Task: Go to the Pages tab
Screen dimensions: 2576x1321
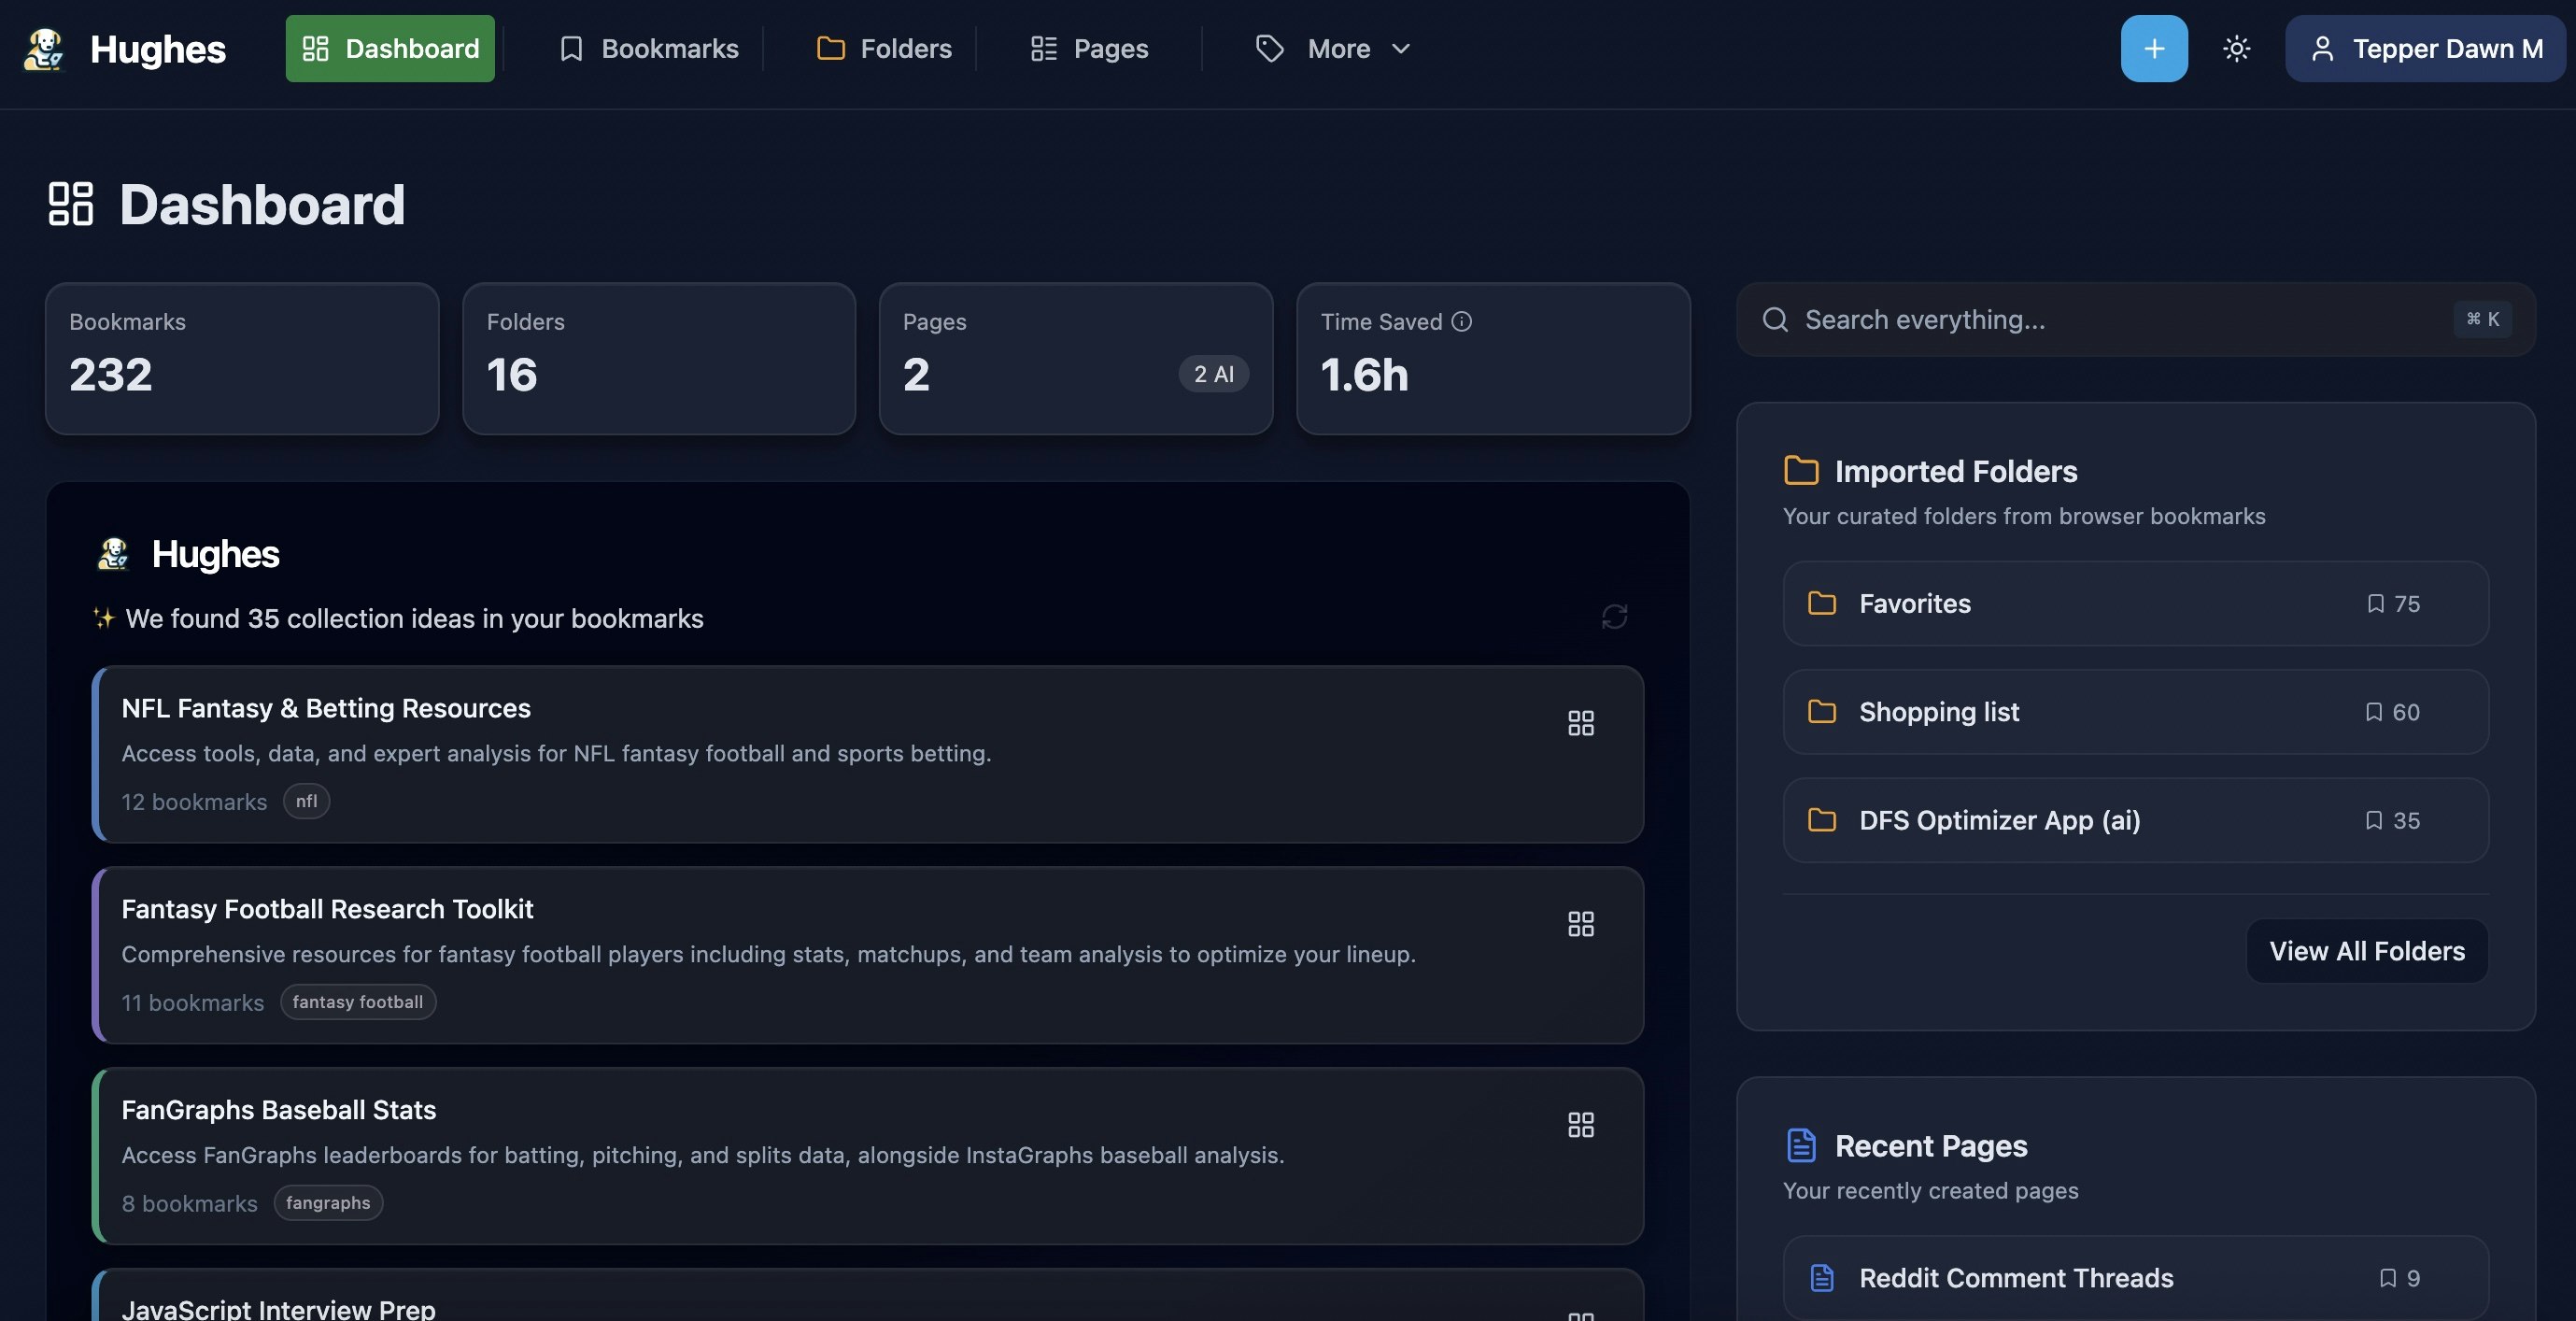Action: pyautogui.click(x=1089, y=49)
